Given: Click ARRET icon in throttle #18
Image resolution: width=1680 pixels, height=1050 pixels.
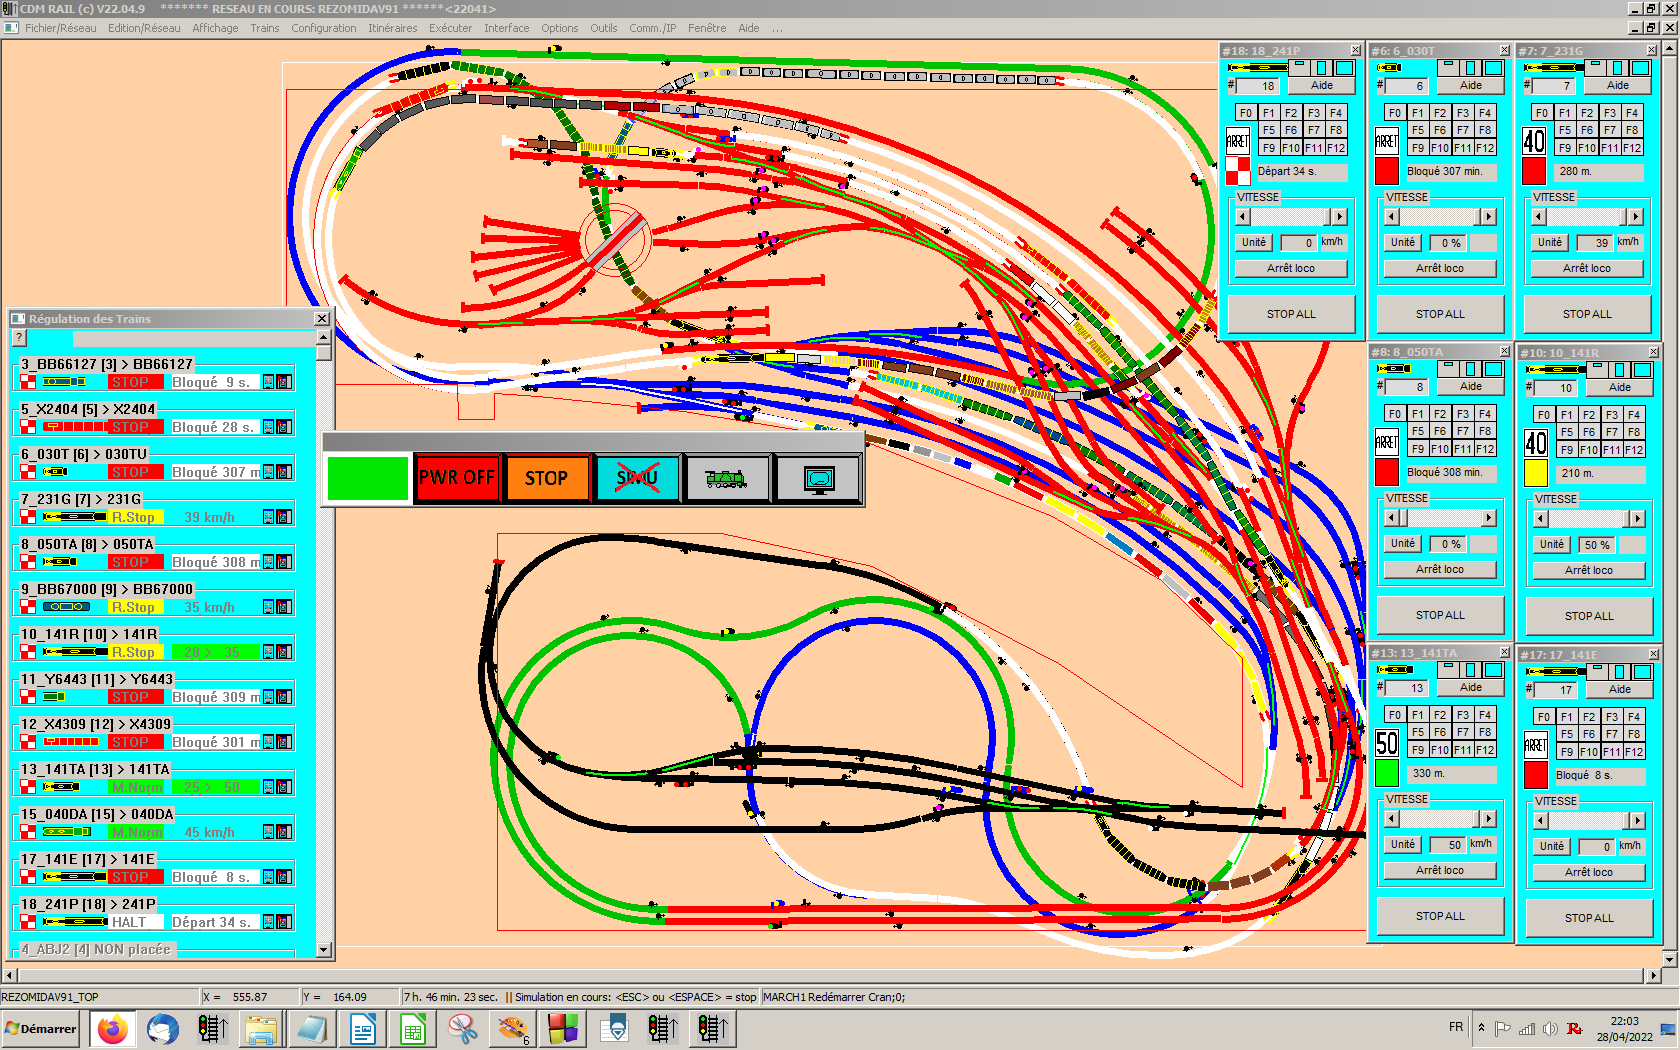Looking at the screenshot, I should [x=1238, y=141].
